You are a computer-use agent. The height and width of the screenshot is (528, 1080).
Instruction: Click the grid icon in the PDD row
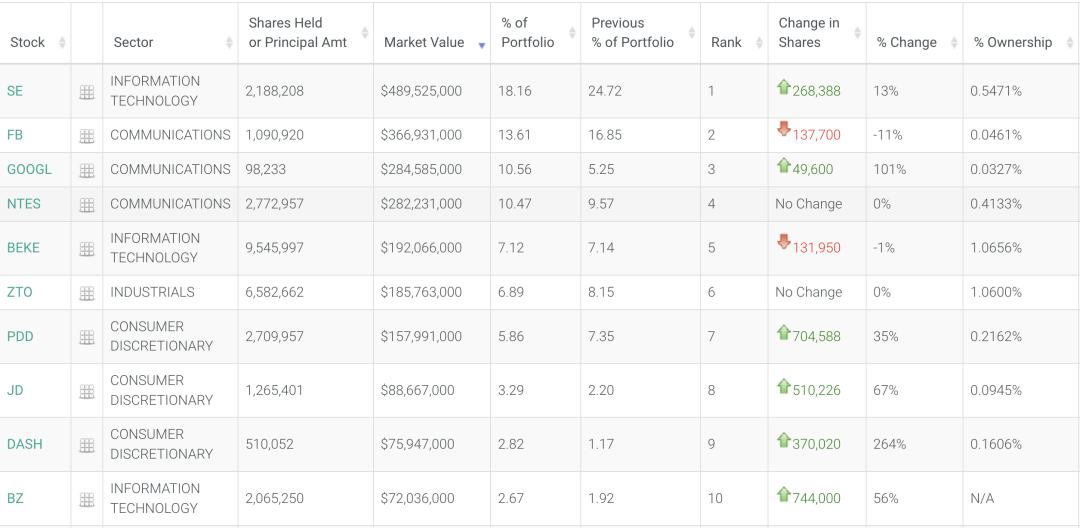(87, 337)
